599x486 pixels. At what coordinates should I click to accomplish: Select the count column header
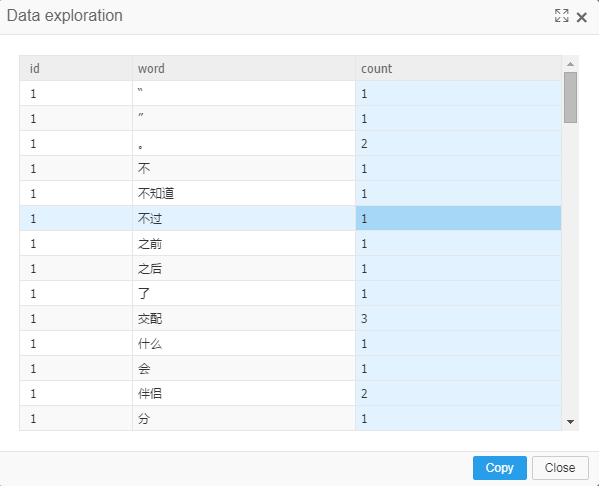(458, 68)
